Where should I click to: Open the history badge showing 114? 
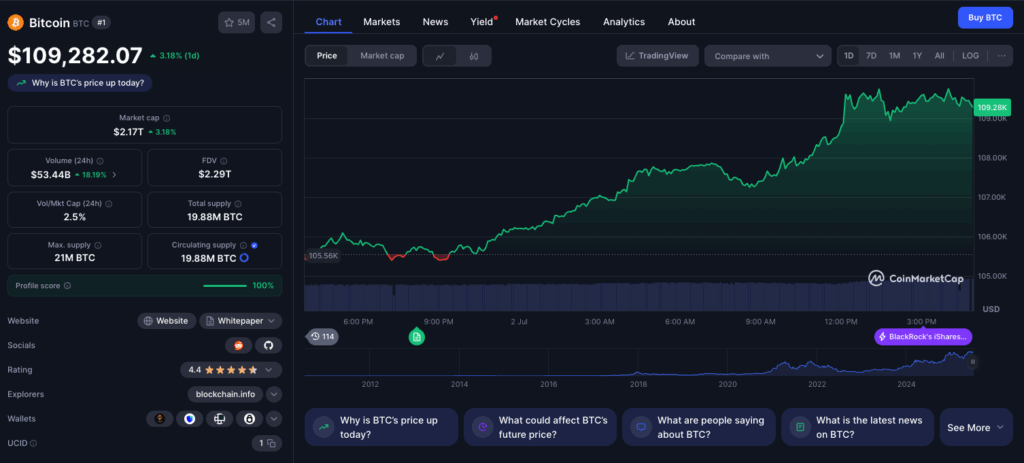click(323, 337)
